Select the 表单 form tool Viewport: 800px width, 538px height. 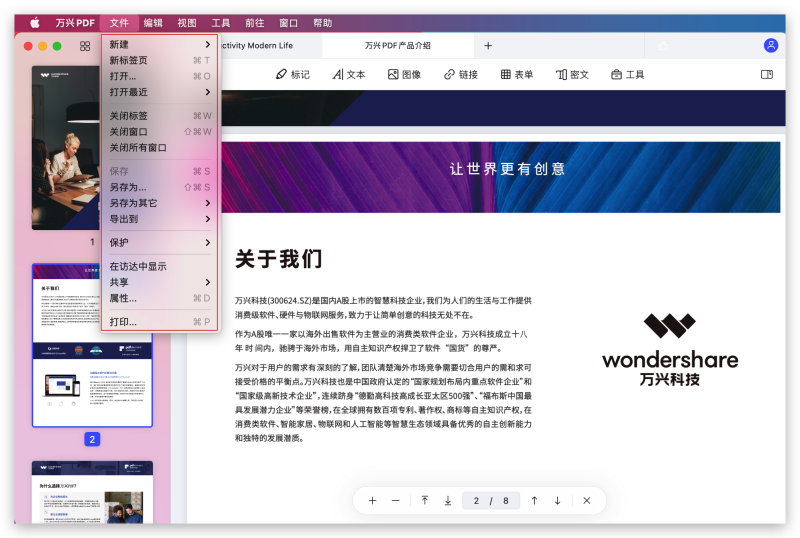[516, 75]
